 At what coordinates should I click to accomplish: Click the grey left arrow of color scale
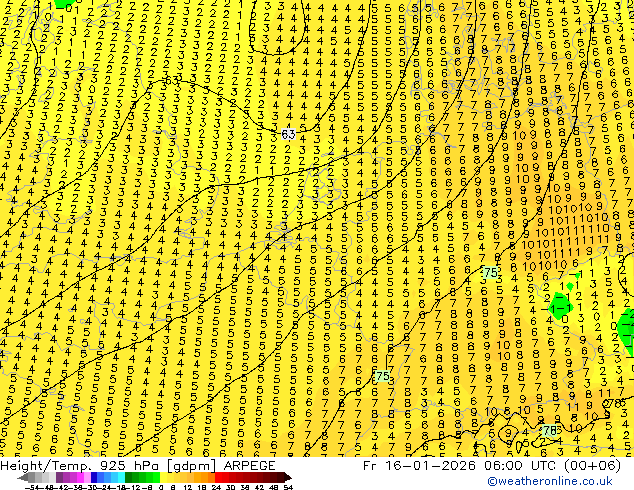(23, 477)
